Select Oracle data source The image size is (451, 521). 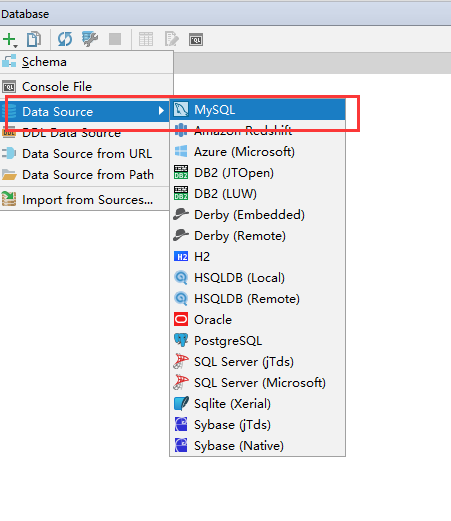(257, 320)
